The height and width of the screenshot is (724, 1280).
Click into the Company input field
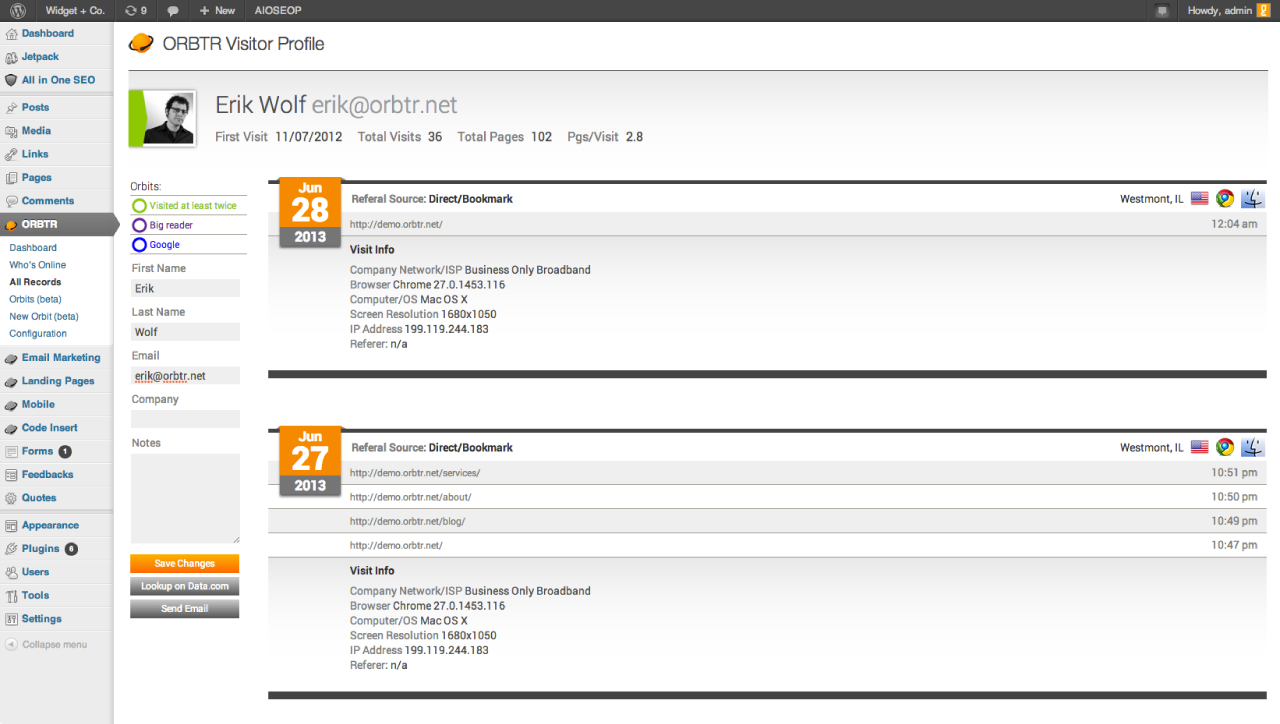pos(185,419)
